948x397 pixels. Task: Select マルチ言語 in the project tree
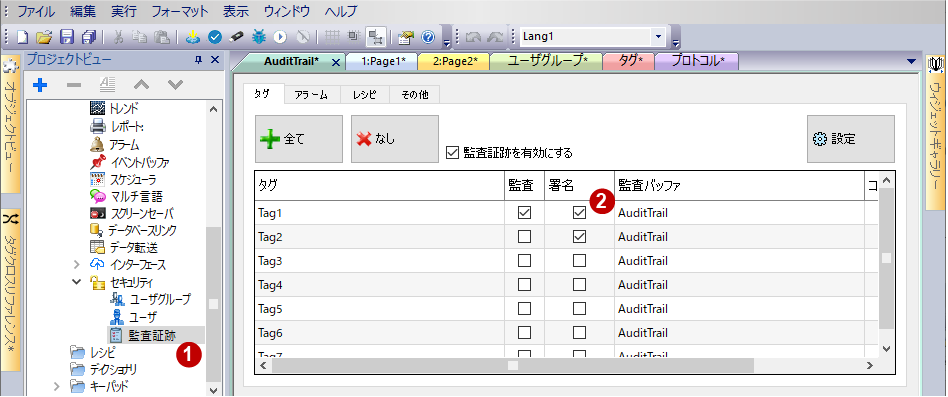point(126,196)
